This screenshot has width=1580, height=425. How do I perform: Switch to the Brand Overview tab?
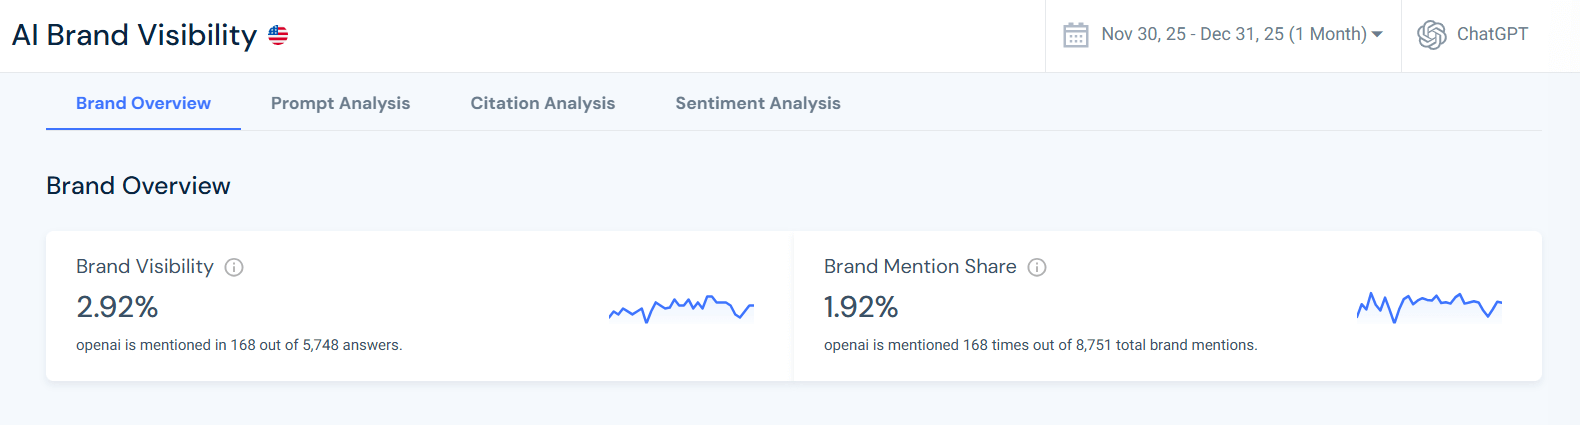[143, 103]
